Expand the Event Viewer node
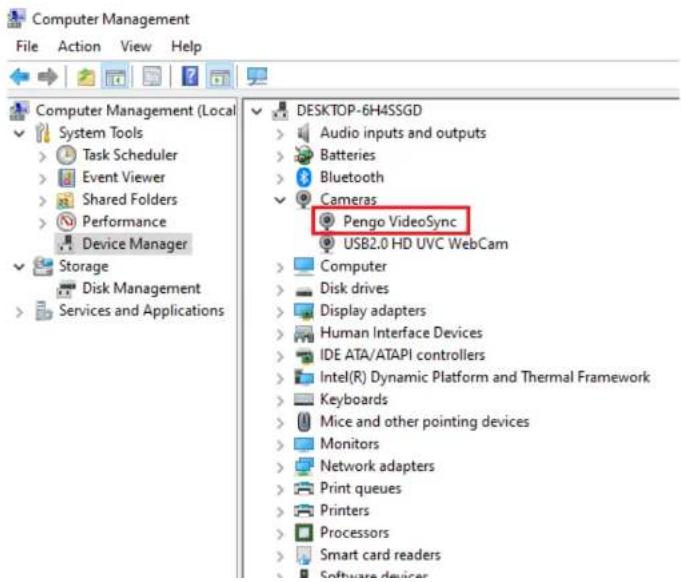Viewport: 681px width, 582px height. coord(42,178)
